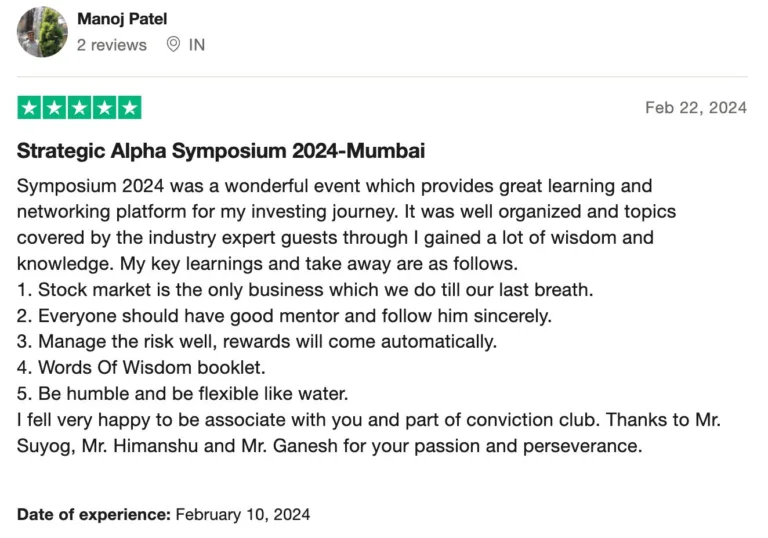Click Date of experience February 10, 2024

point(164,514)
